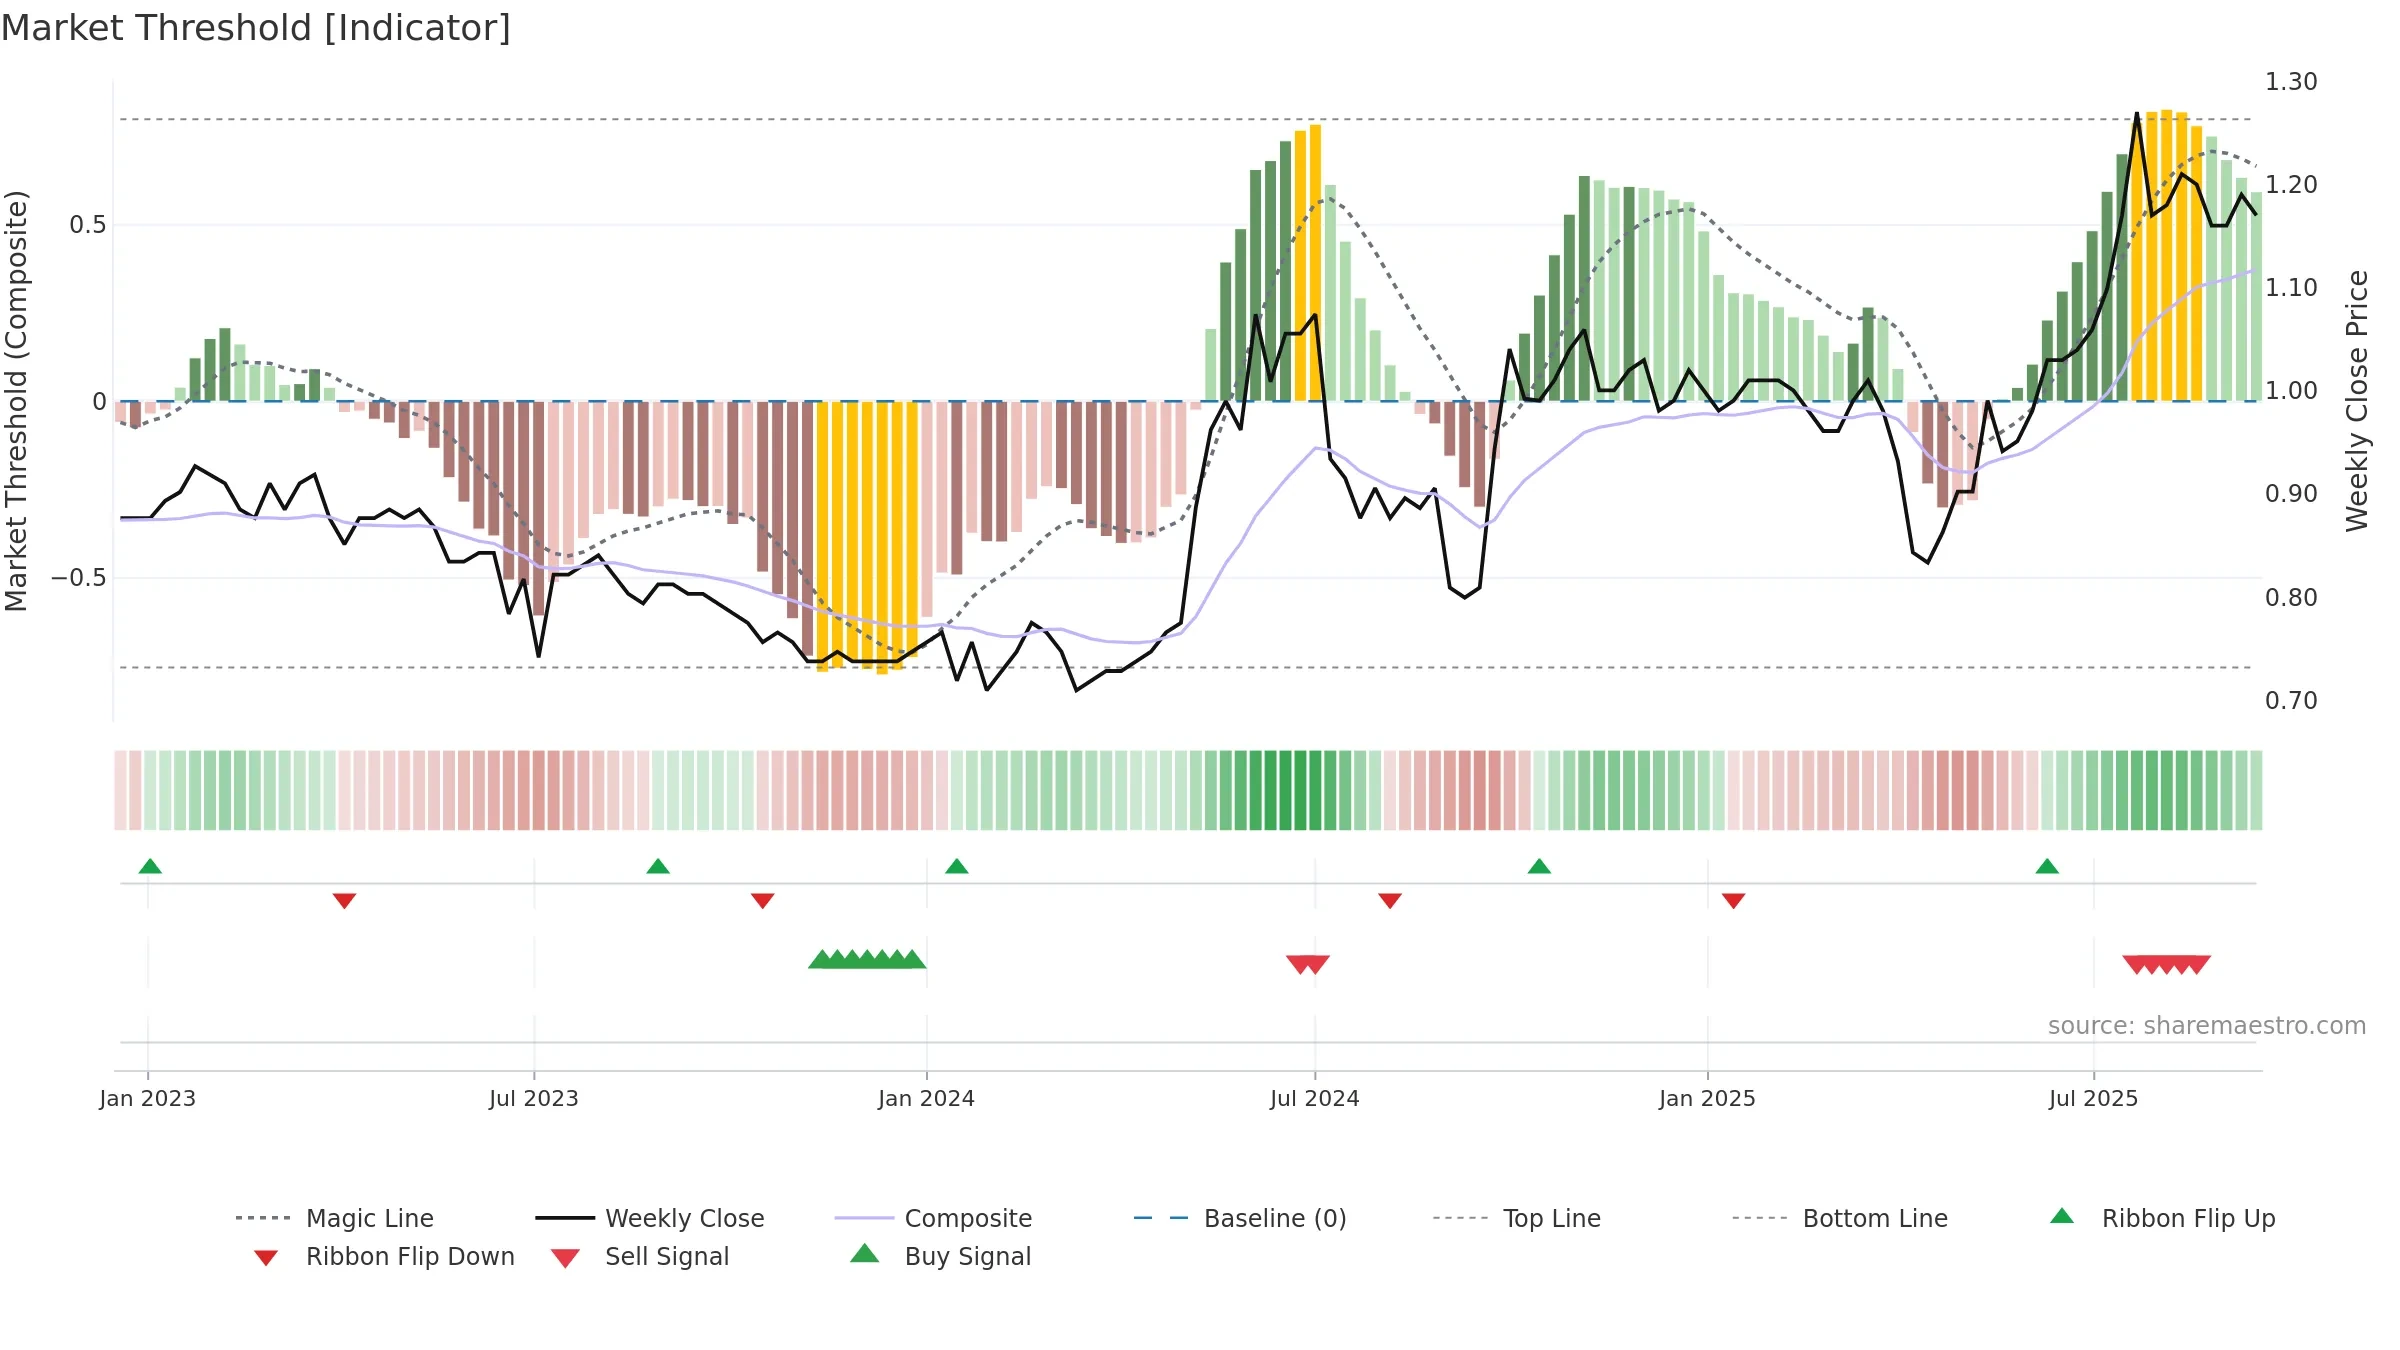Click the orange bars at Jul 2024 peak
The width and height of the screenshot is (2400, 1350).
pyautogui.click(x=1308, y=262)
